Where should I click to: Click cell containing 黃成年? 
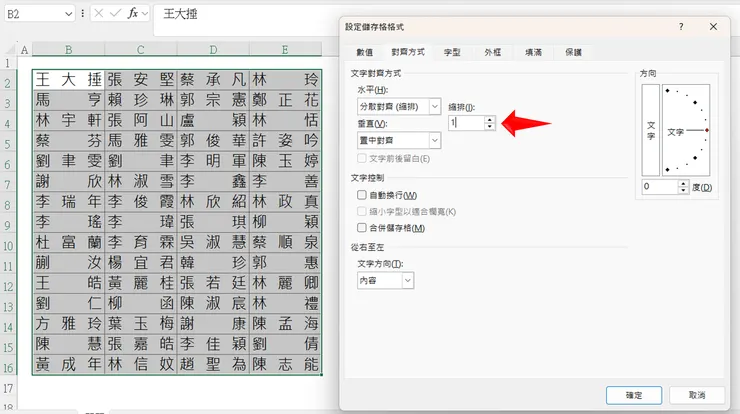(68, 364)
